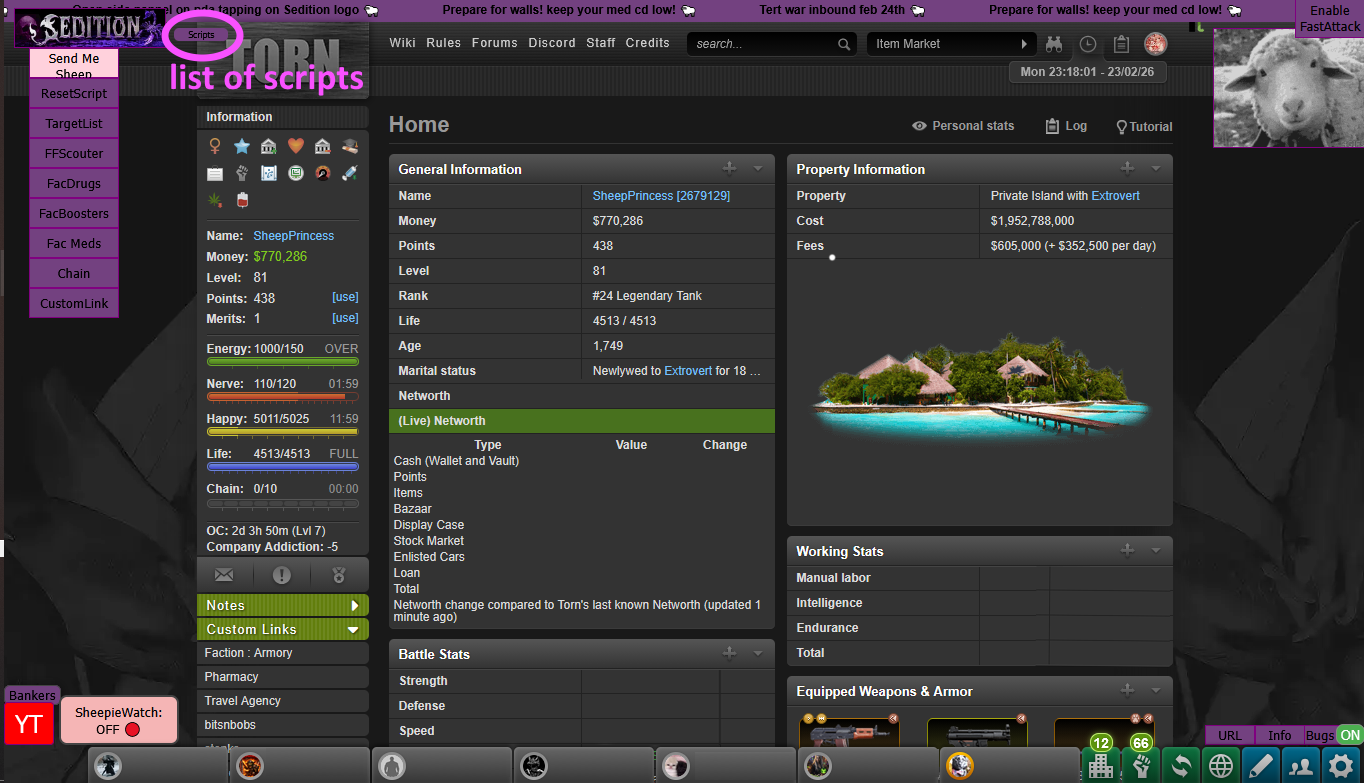Click the clock icon in the top bar

click(x=1087, y=44)
